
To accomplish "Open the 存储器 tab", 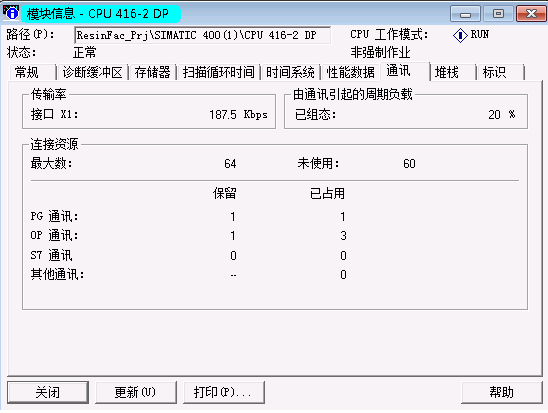I will point(152,72).
